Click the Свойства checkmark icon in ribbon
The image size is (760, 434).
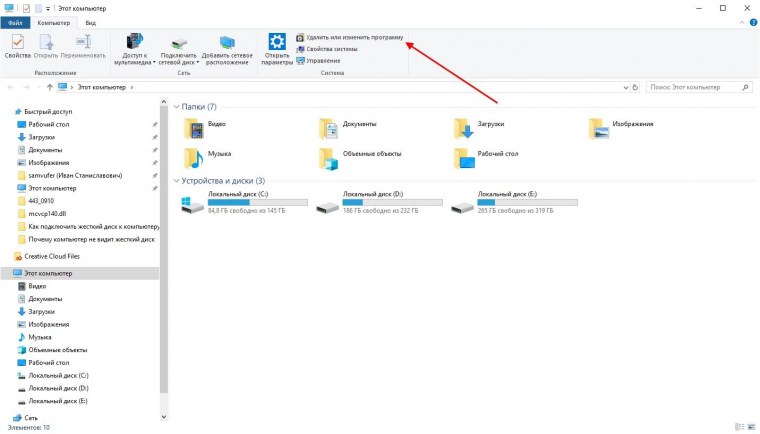click(x=17, y=42)
